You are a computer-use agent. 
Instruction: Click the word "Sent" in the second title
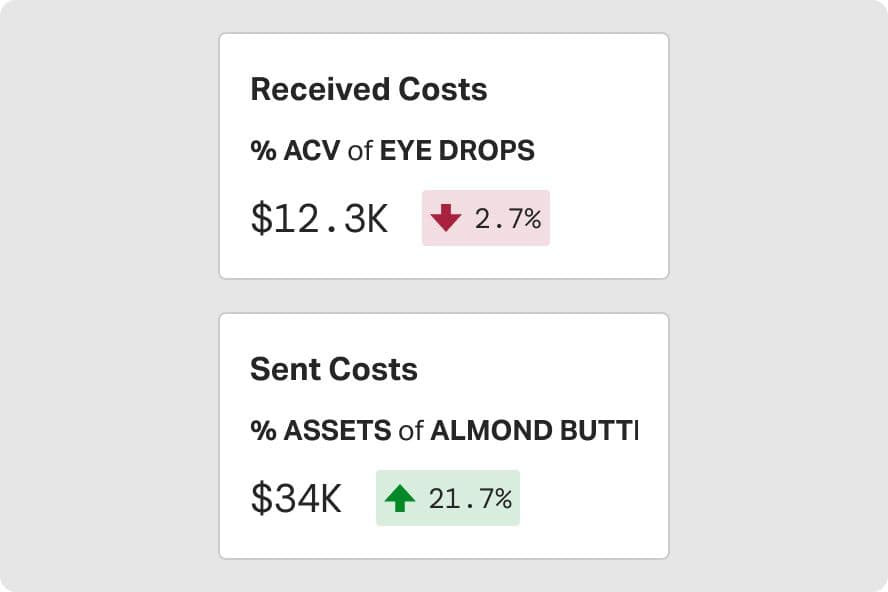279,370
